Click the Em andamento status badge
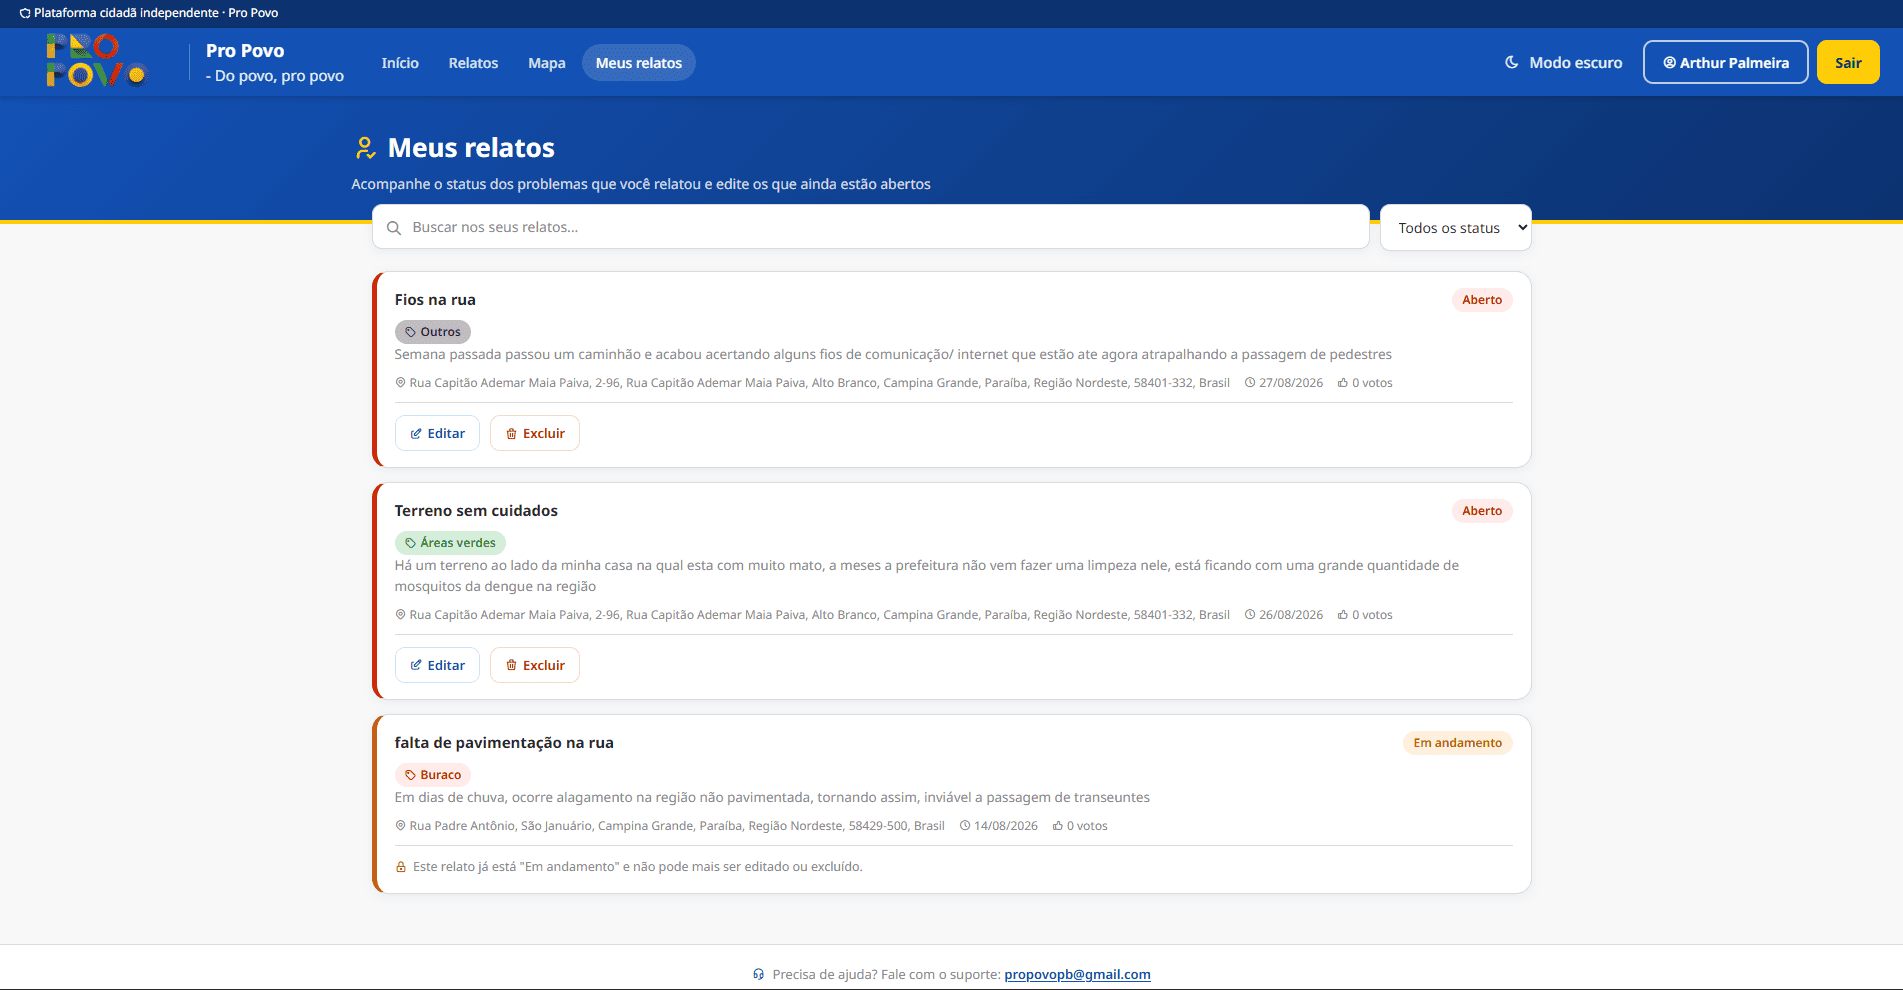The image size is (1903, 990). [x=1457, y=743]
